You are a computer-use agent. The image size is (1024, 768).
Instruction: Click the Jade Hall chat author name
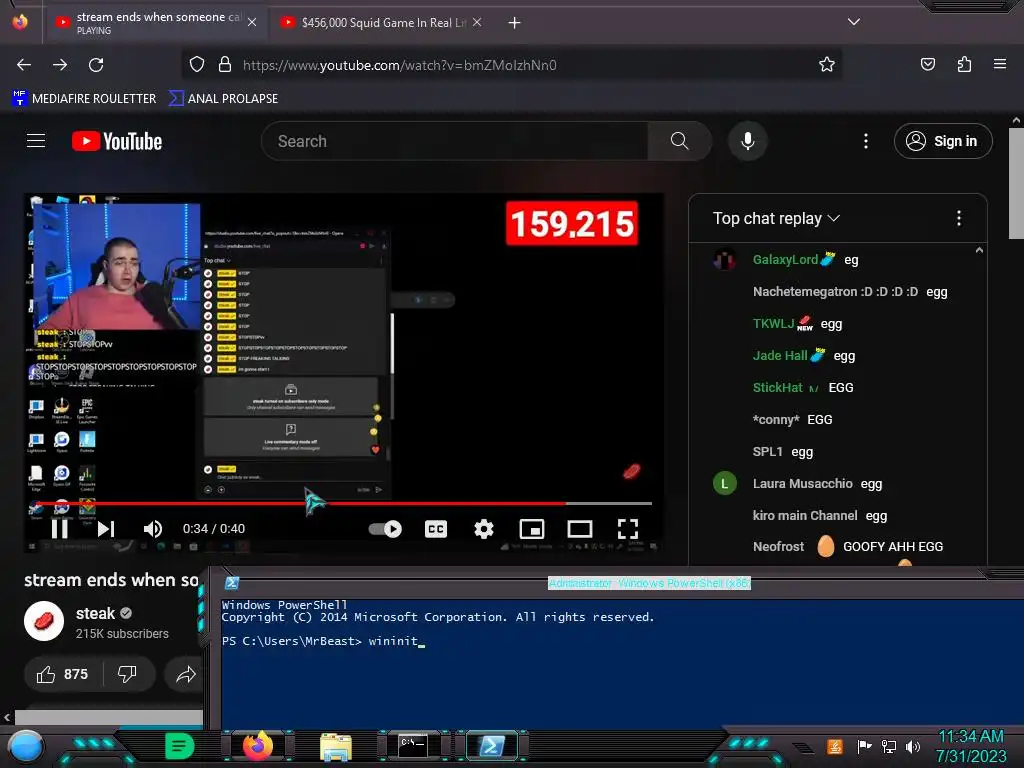tap(780, 355)
